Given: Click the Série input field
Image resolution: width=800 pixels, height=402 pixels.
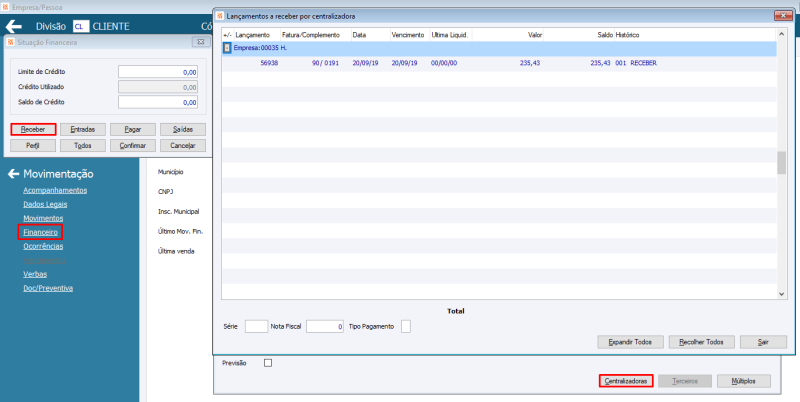Looking at the screenshot, I should (x=256, y=326).
